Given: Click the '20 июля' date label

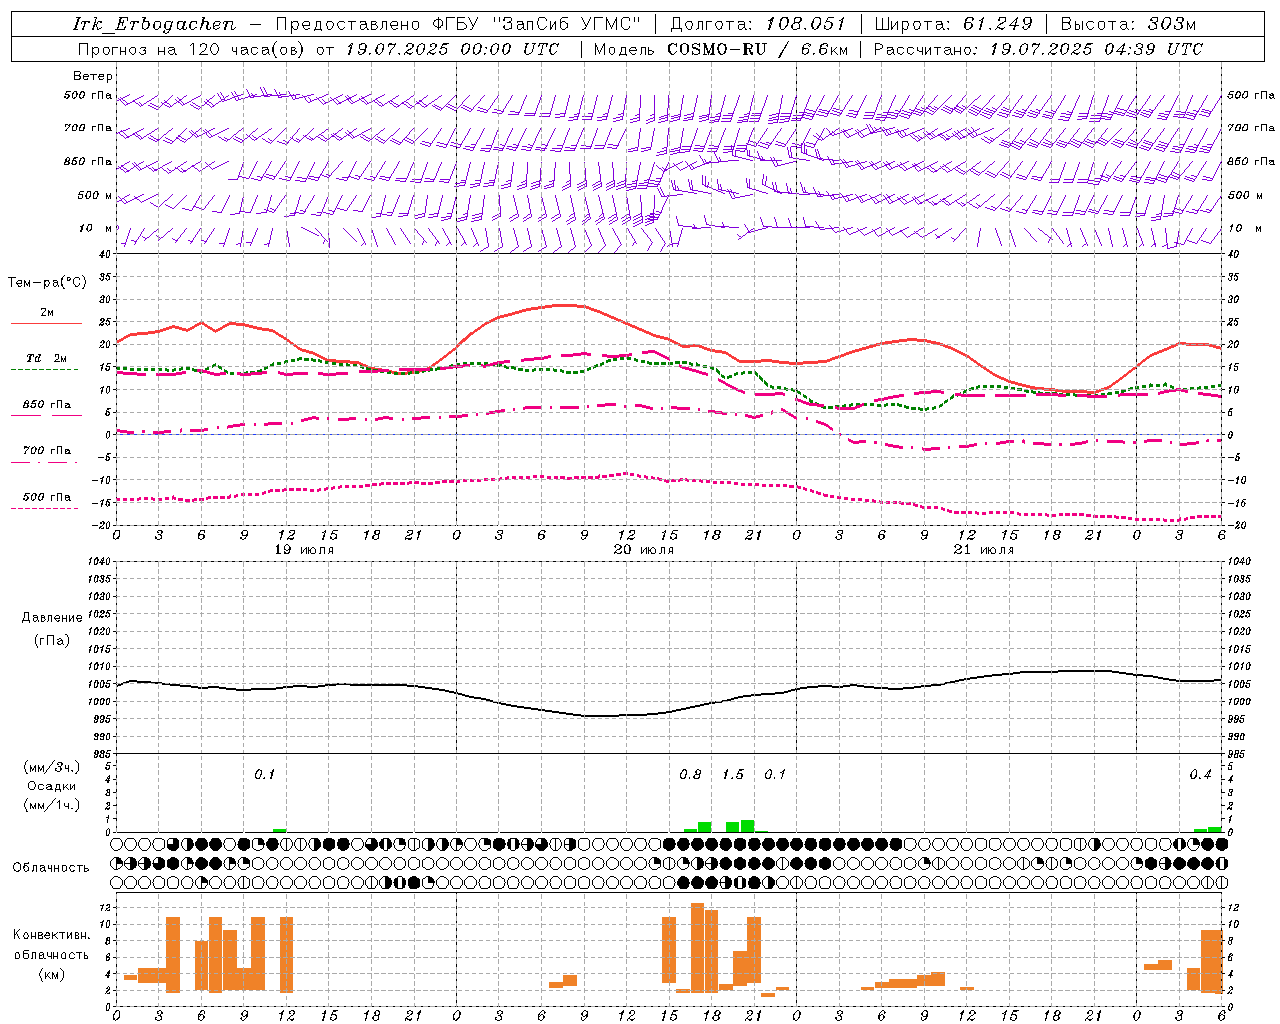Looking at the screenshot, I should [644, 550].
